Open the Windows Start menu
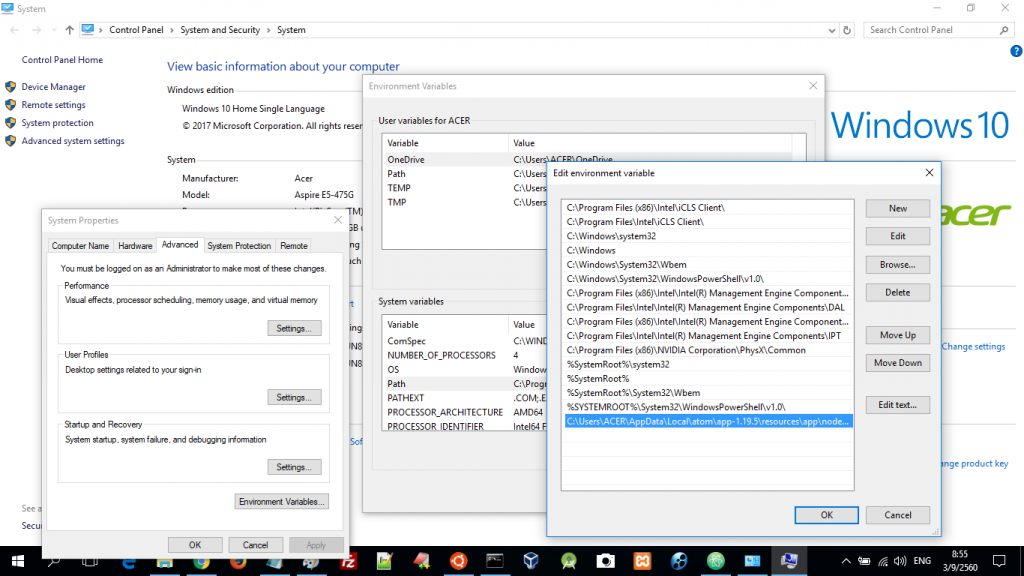1024x576 pixels. click(x=18, y=561)
